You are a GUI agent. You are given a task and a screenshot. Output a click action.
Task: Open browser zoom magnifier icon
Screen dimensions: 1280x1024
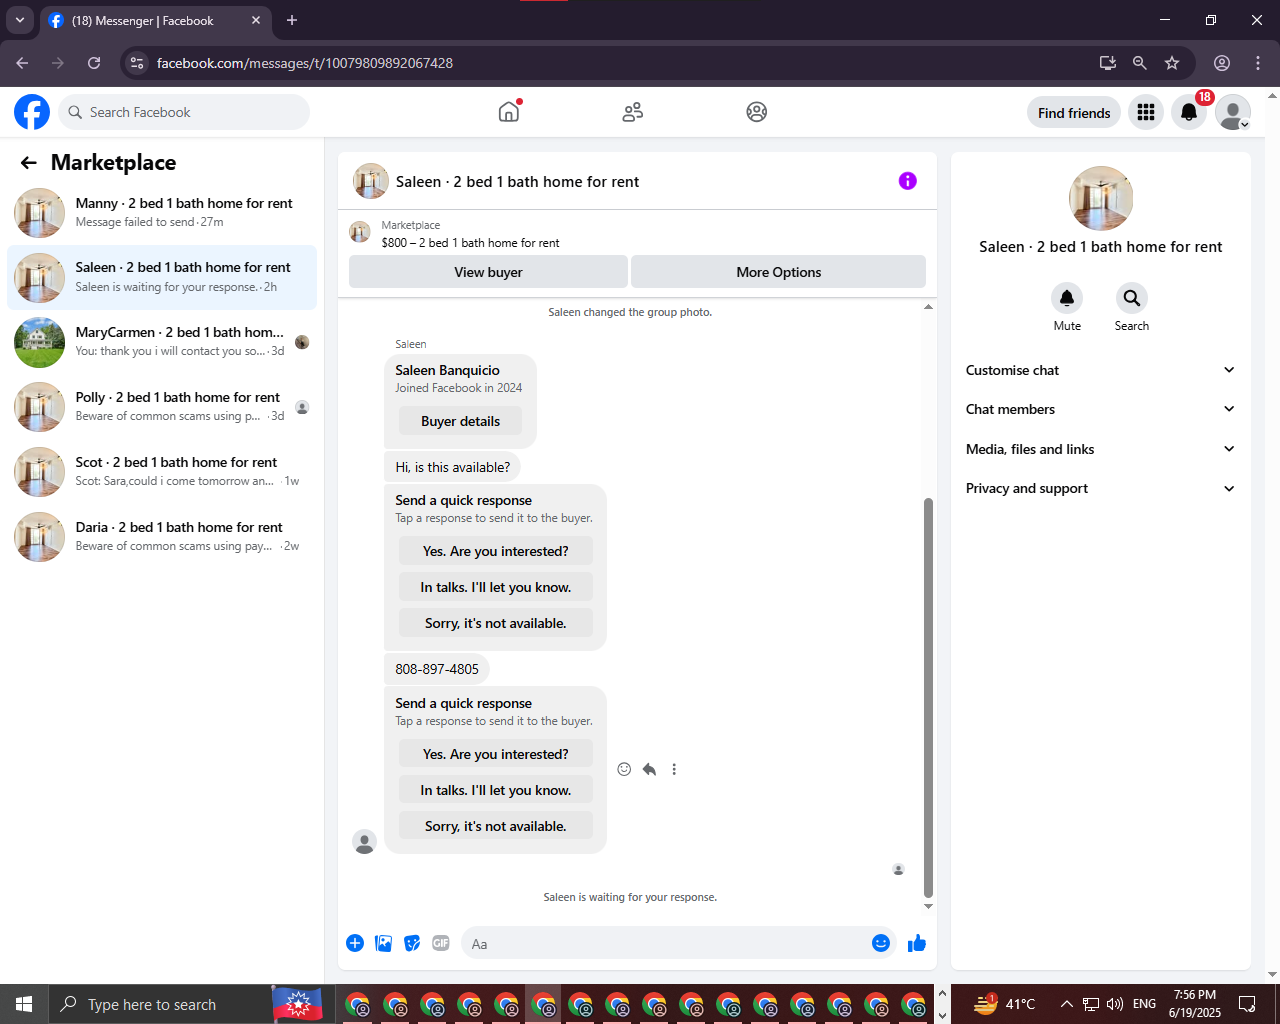(1139, 63)
